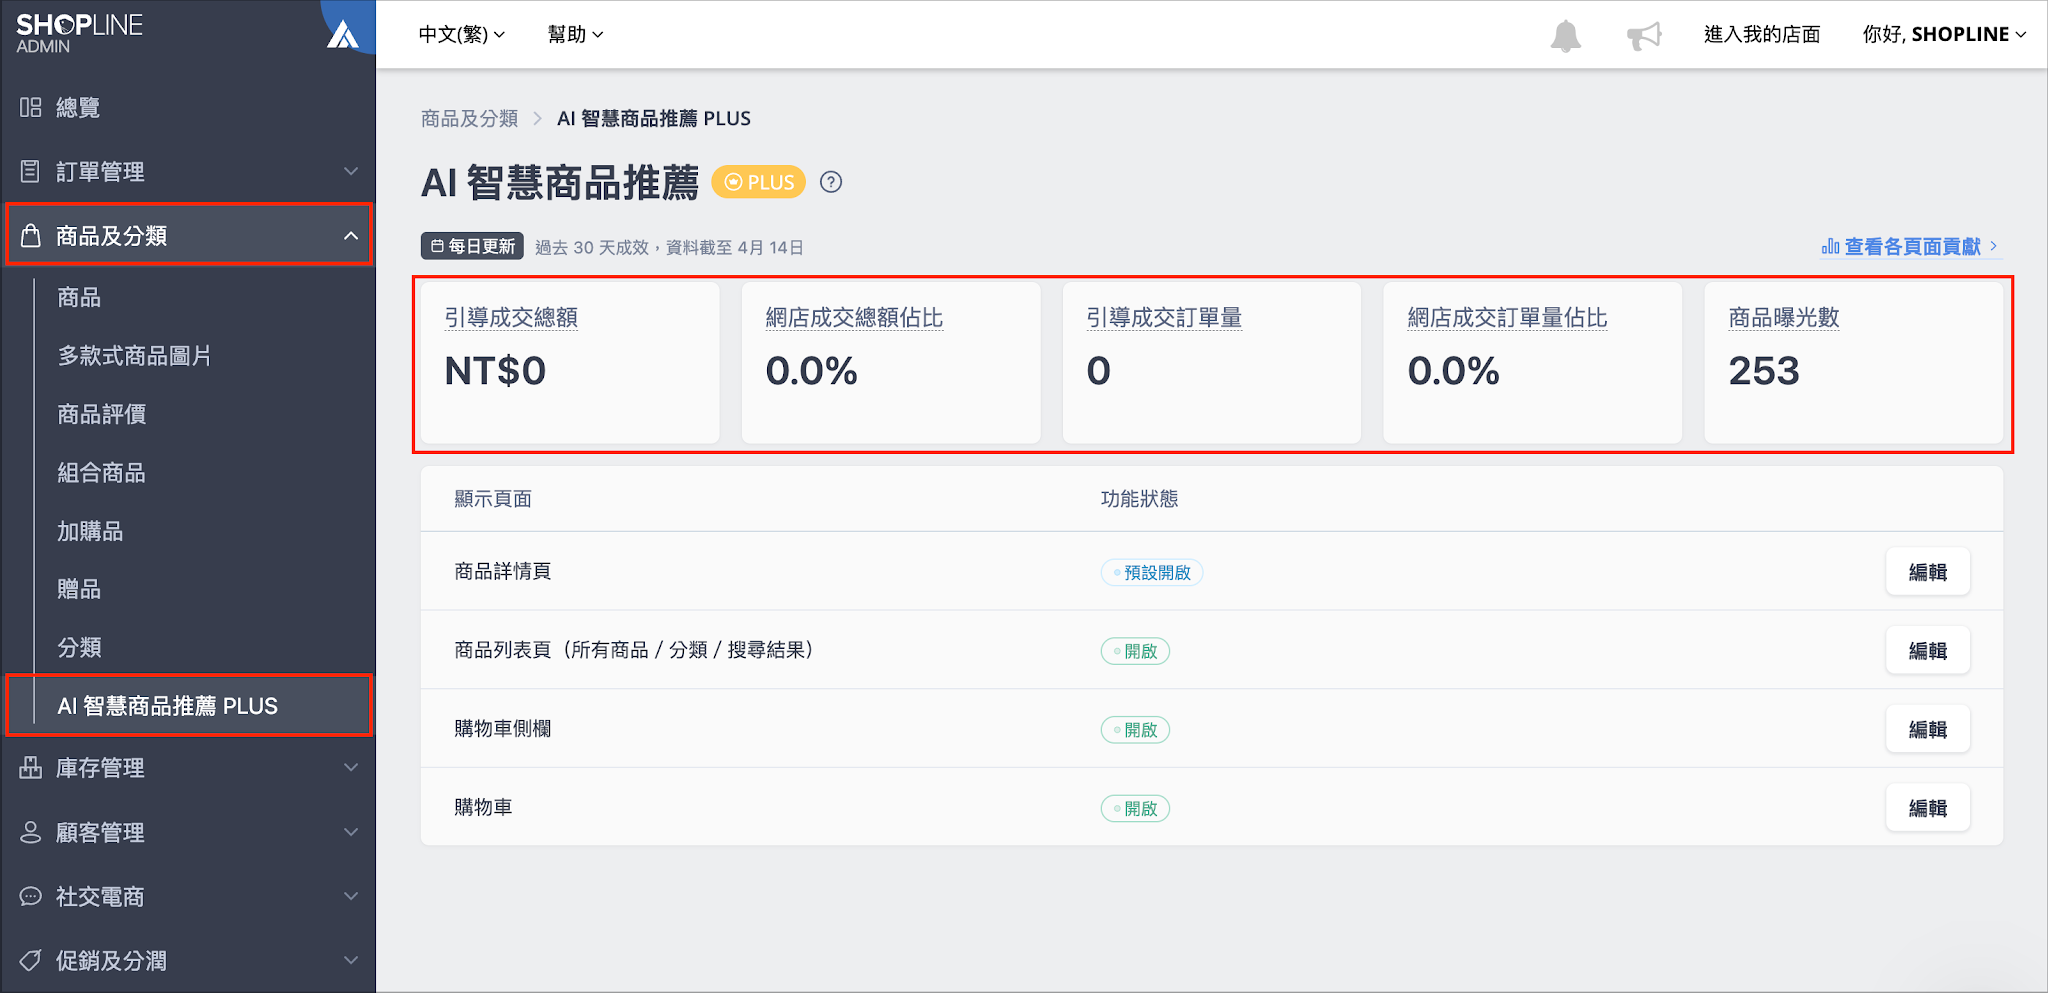Click the triangular logo icon atop the sidebar
This screenshot has height=993, width=2048.
pyautogui.click(x=343, y=34)
